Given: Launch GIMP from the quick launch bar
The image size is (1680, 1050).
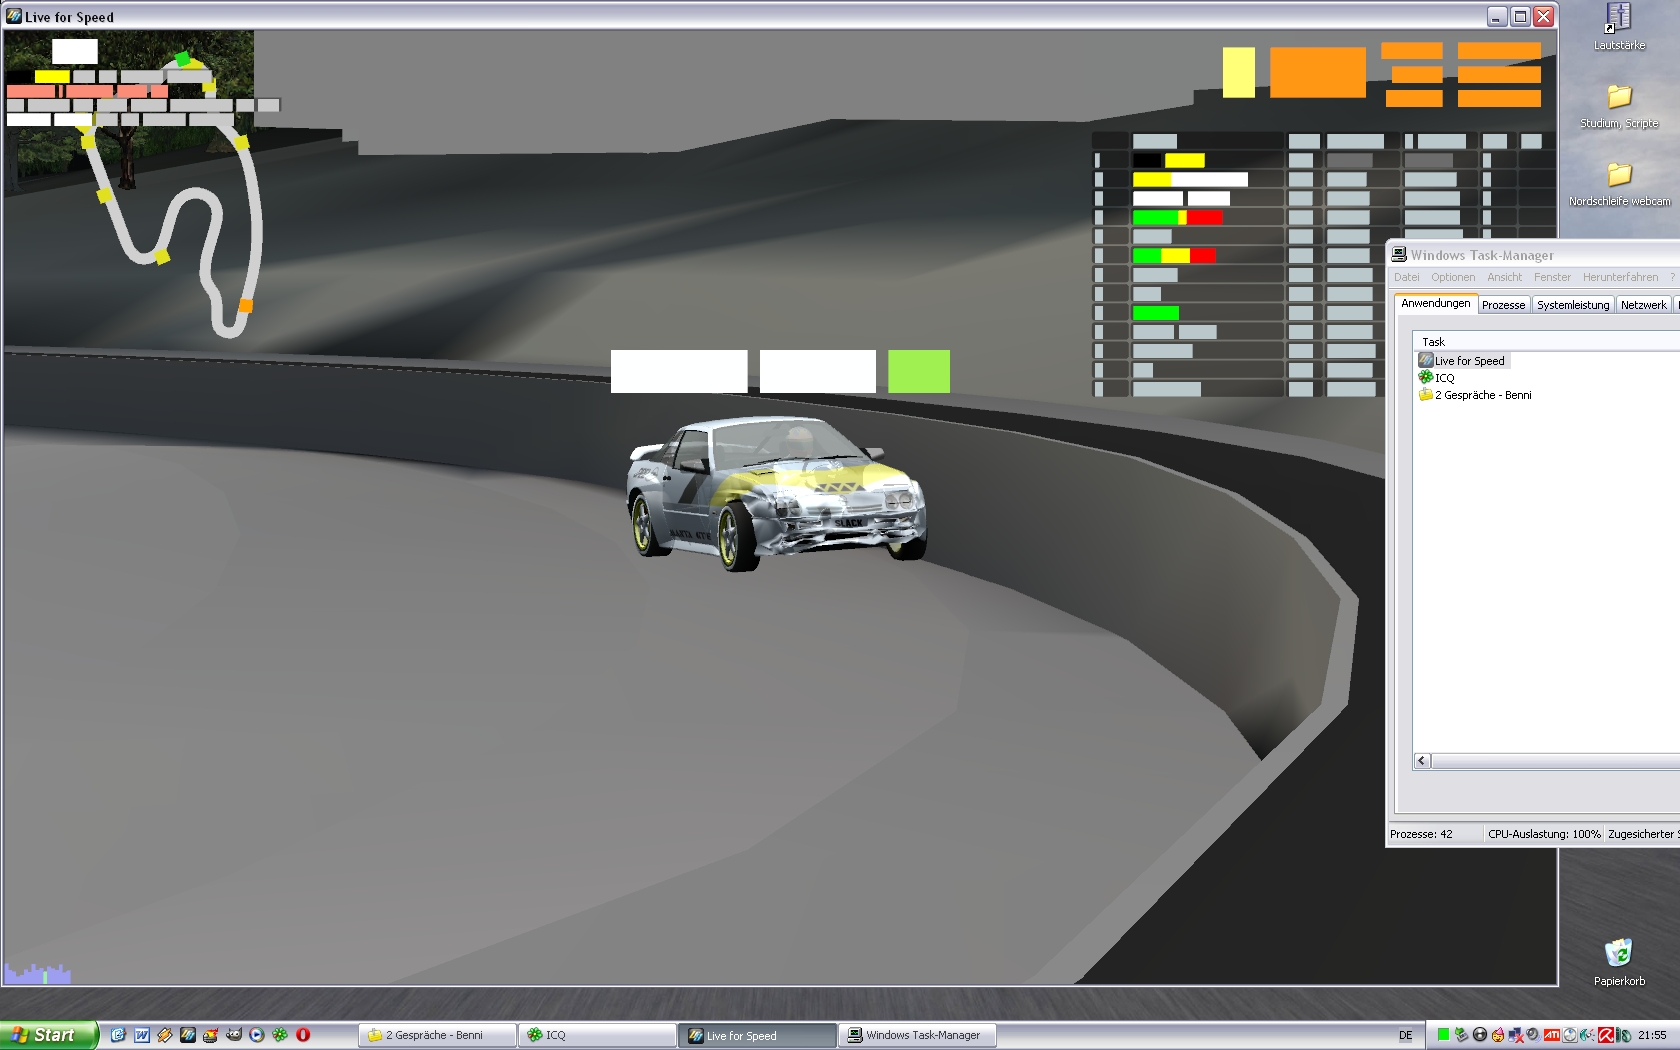Looking at the screenshot, I should [x=234, y=1035].
